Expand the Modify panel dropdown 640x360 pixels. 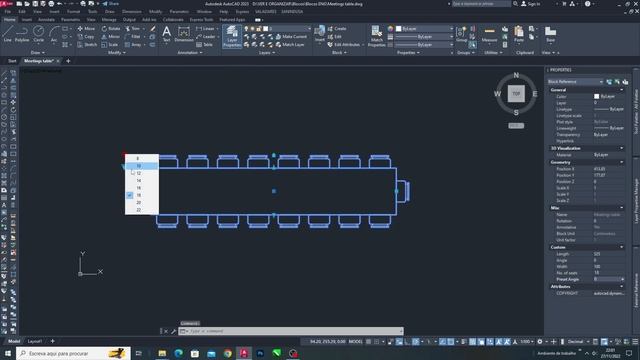[117, 53]
